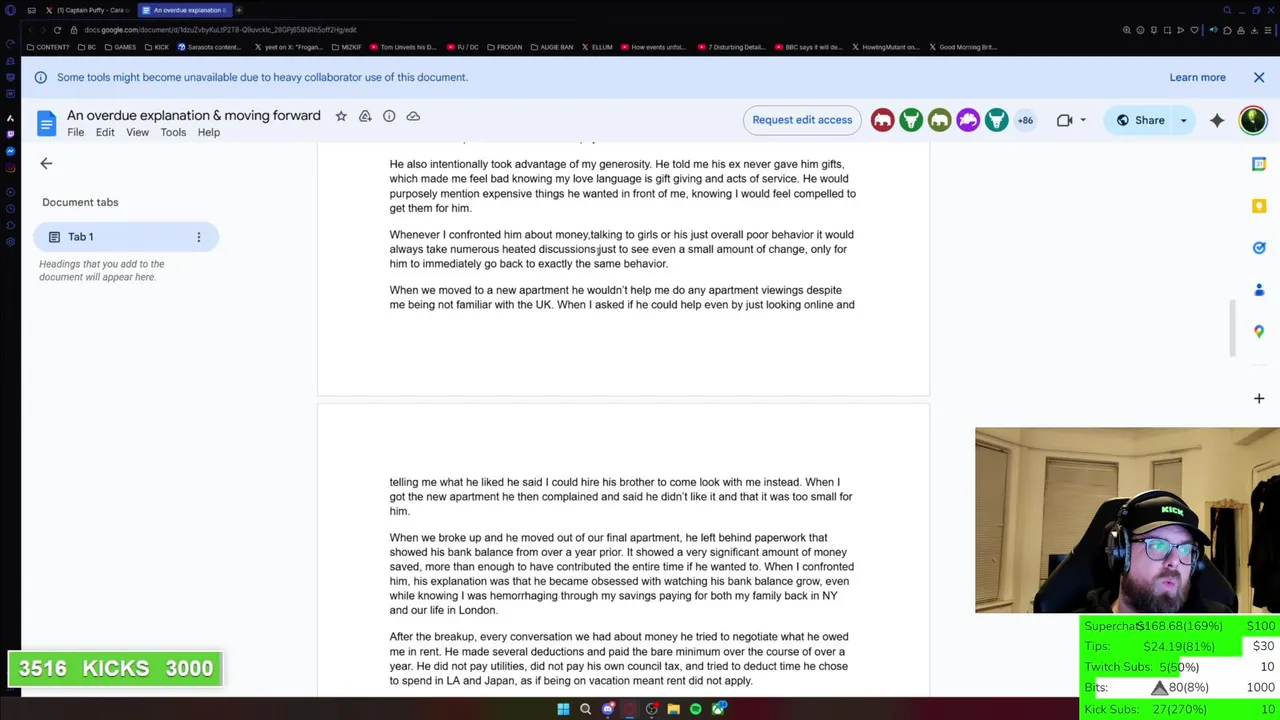Open Google Tasks side panel icon
Screen dimensions: 1280x720
(1259, 248)
